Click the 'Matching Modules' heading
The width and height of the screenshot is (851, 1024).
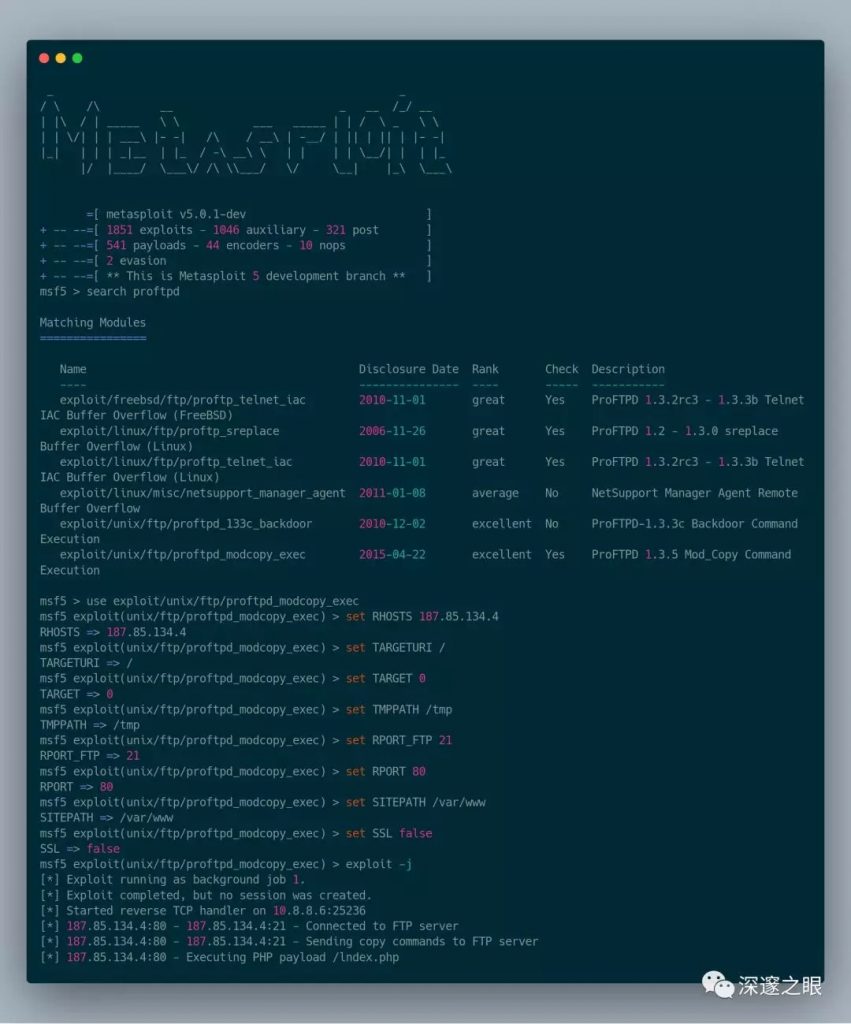(x=93, y=323)
